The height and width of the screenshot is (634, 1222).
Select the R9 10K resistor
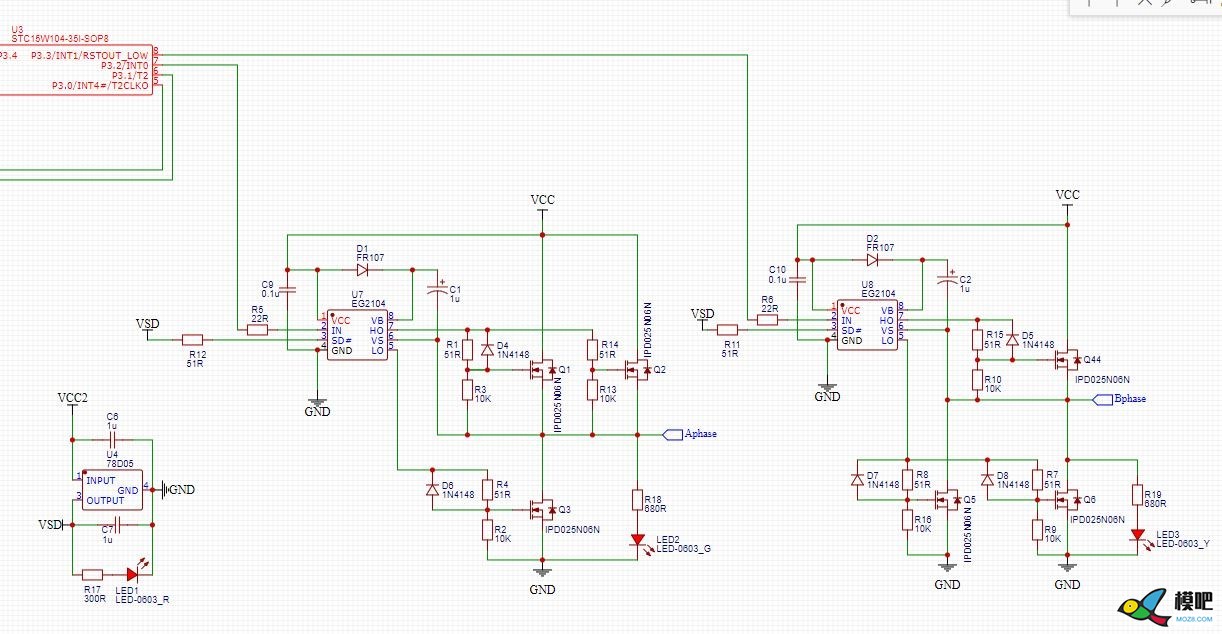[1037, 528]
